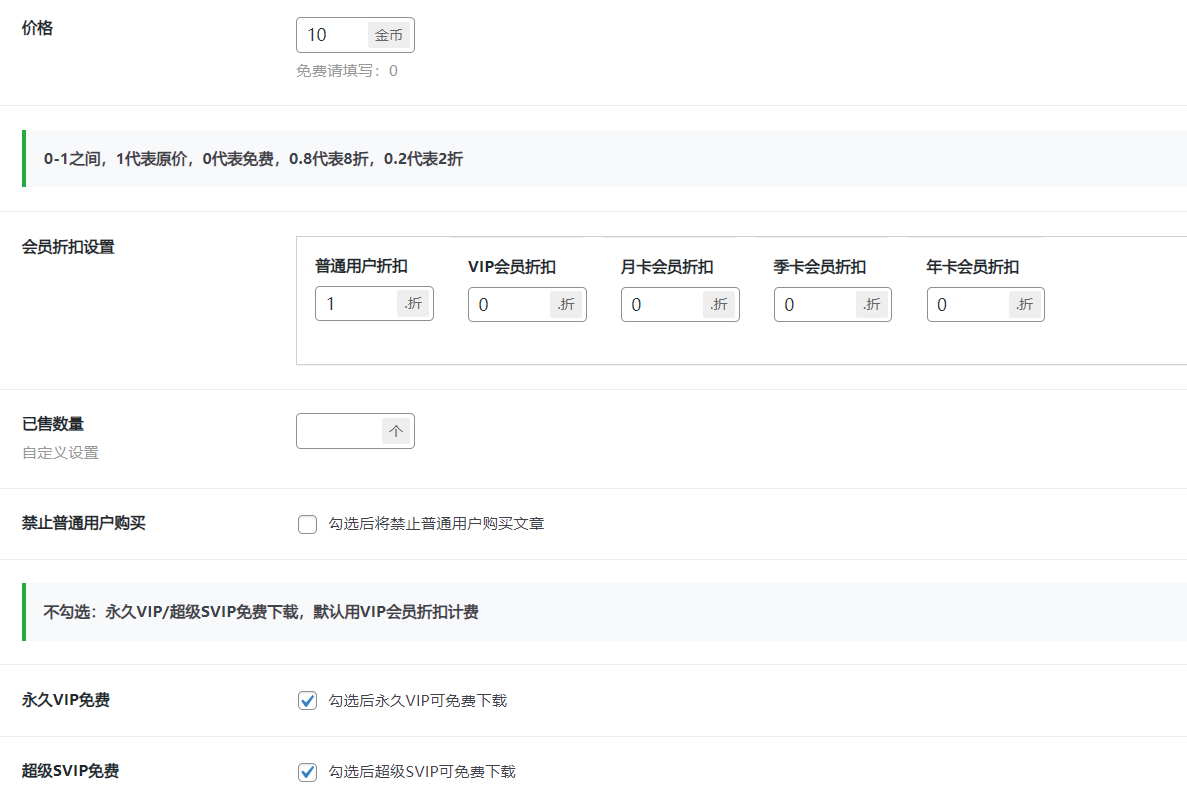Click the 金币 unit suffix
This screenshot has height=799, width=1187.
pyautogui.click(x=389, y=35)
